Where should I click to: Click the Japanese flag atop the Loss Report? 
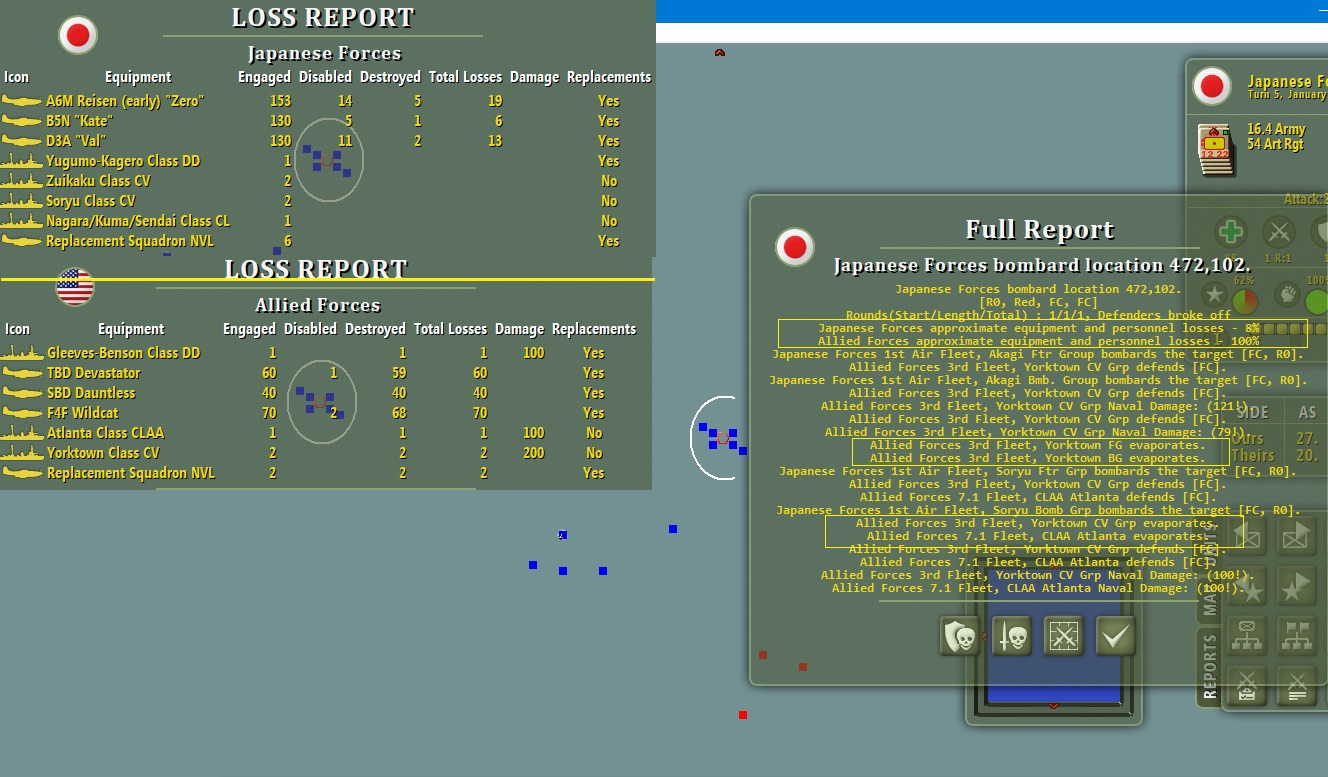point(77,35)
